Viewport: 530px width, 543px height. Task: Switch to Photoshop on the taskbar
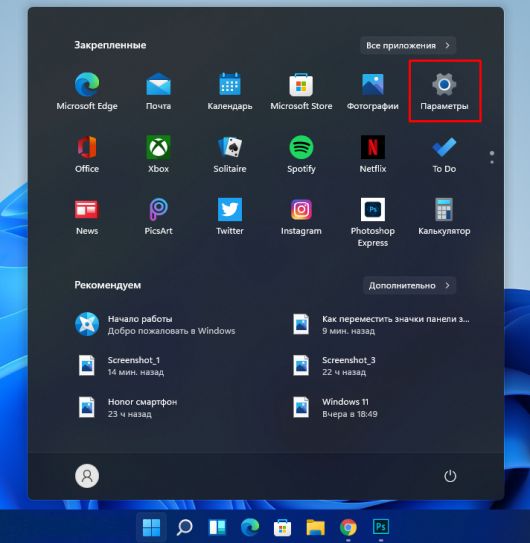(381, 527)
